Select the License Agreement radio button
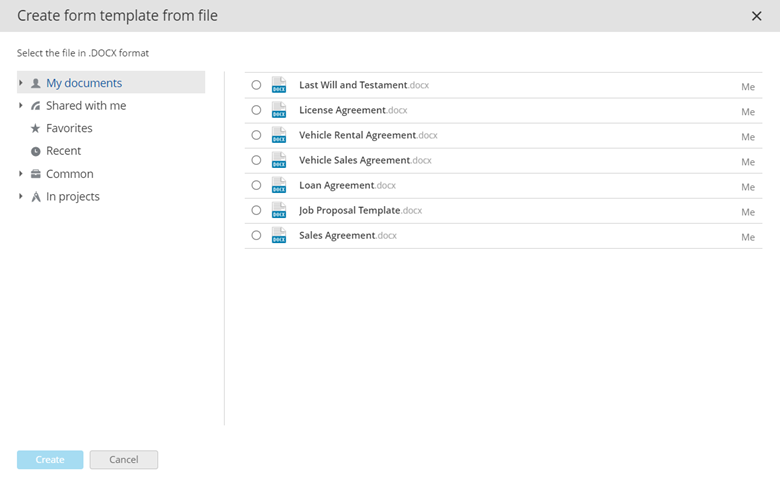The image size is (780, 478). click(x=256, y=110)
